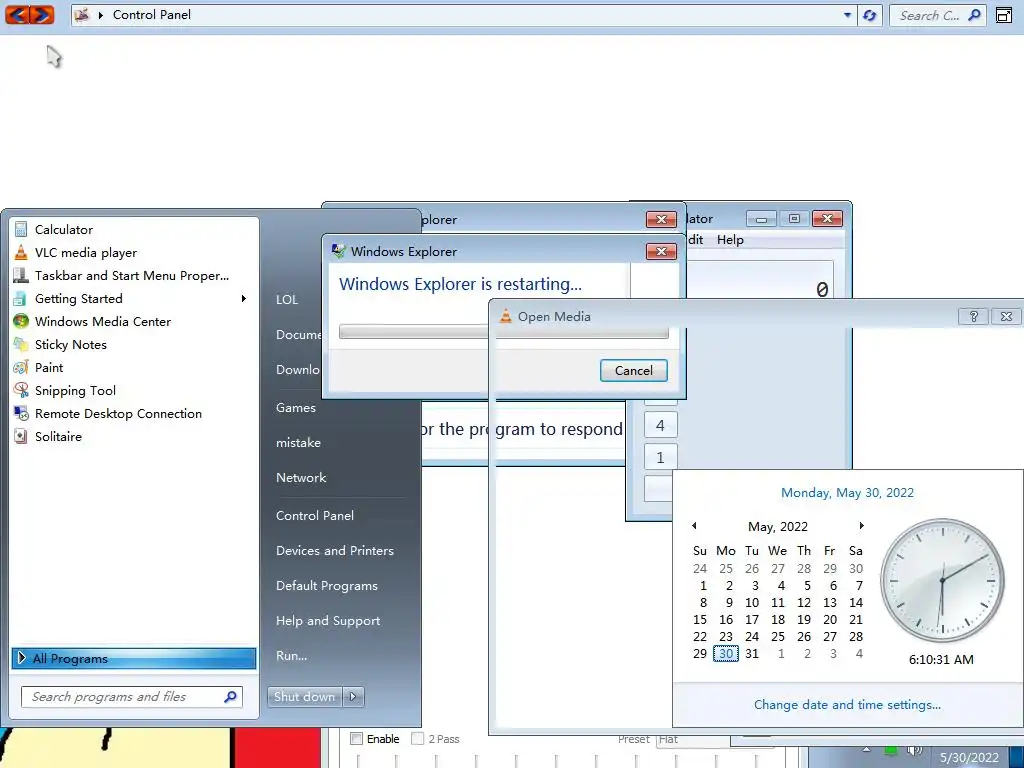Screen dimensions: 1024x768
Task: Click the Shut down button
Action: click(x=304, y=697)
